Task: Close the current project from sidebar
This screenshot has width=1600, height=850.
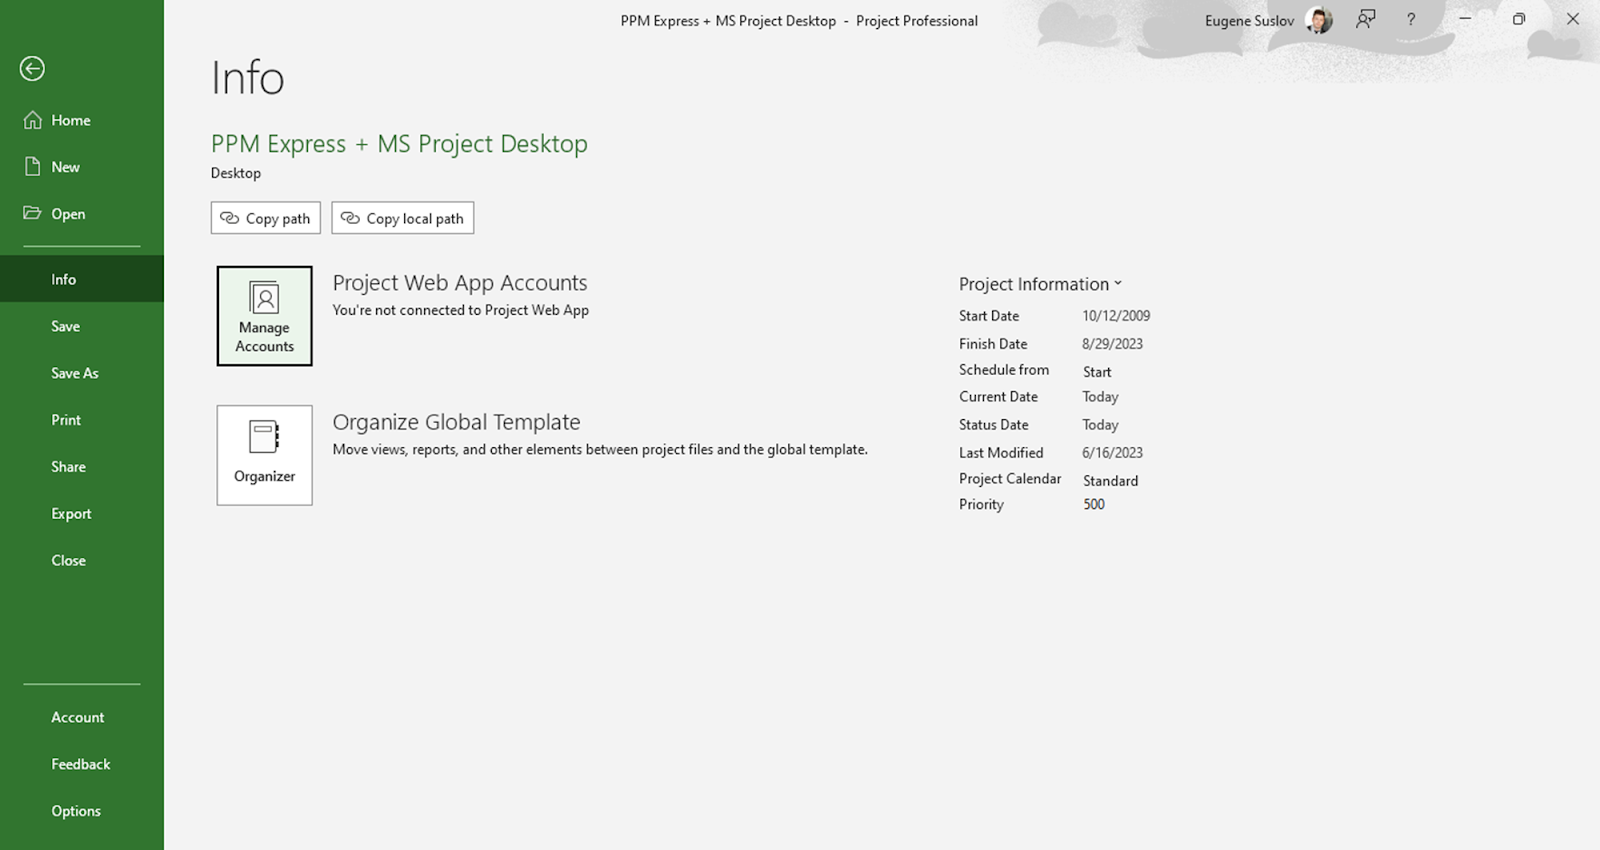Action: [82, 560]
